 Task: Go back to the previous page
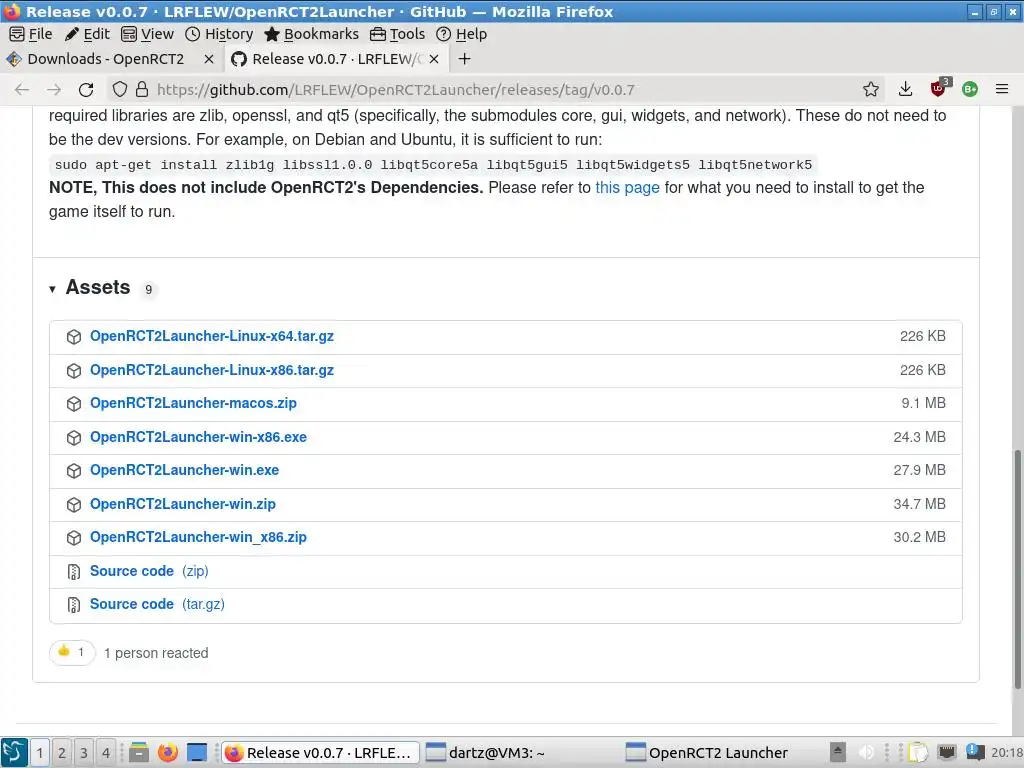[x=22, y=89]
